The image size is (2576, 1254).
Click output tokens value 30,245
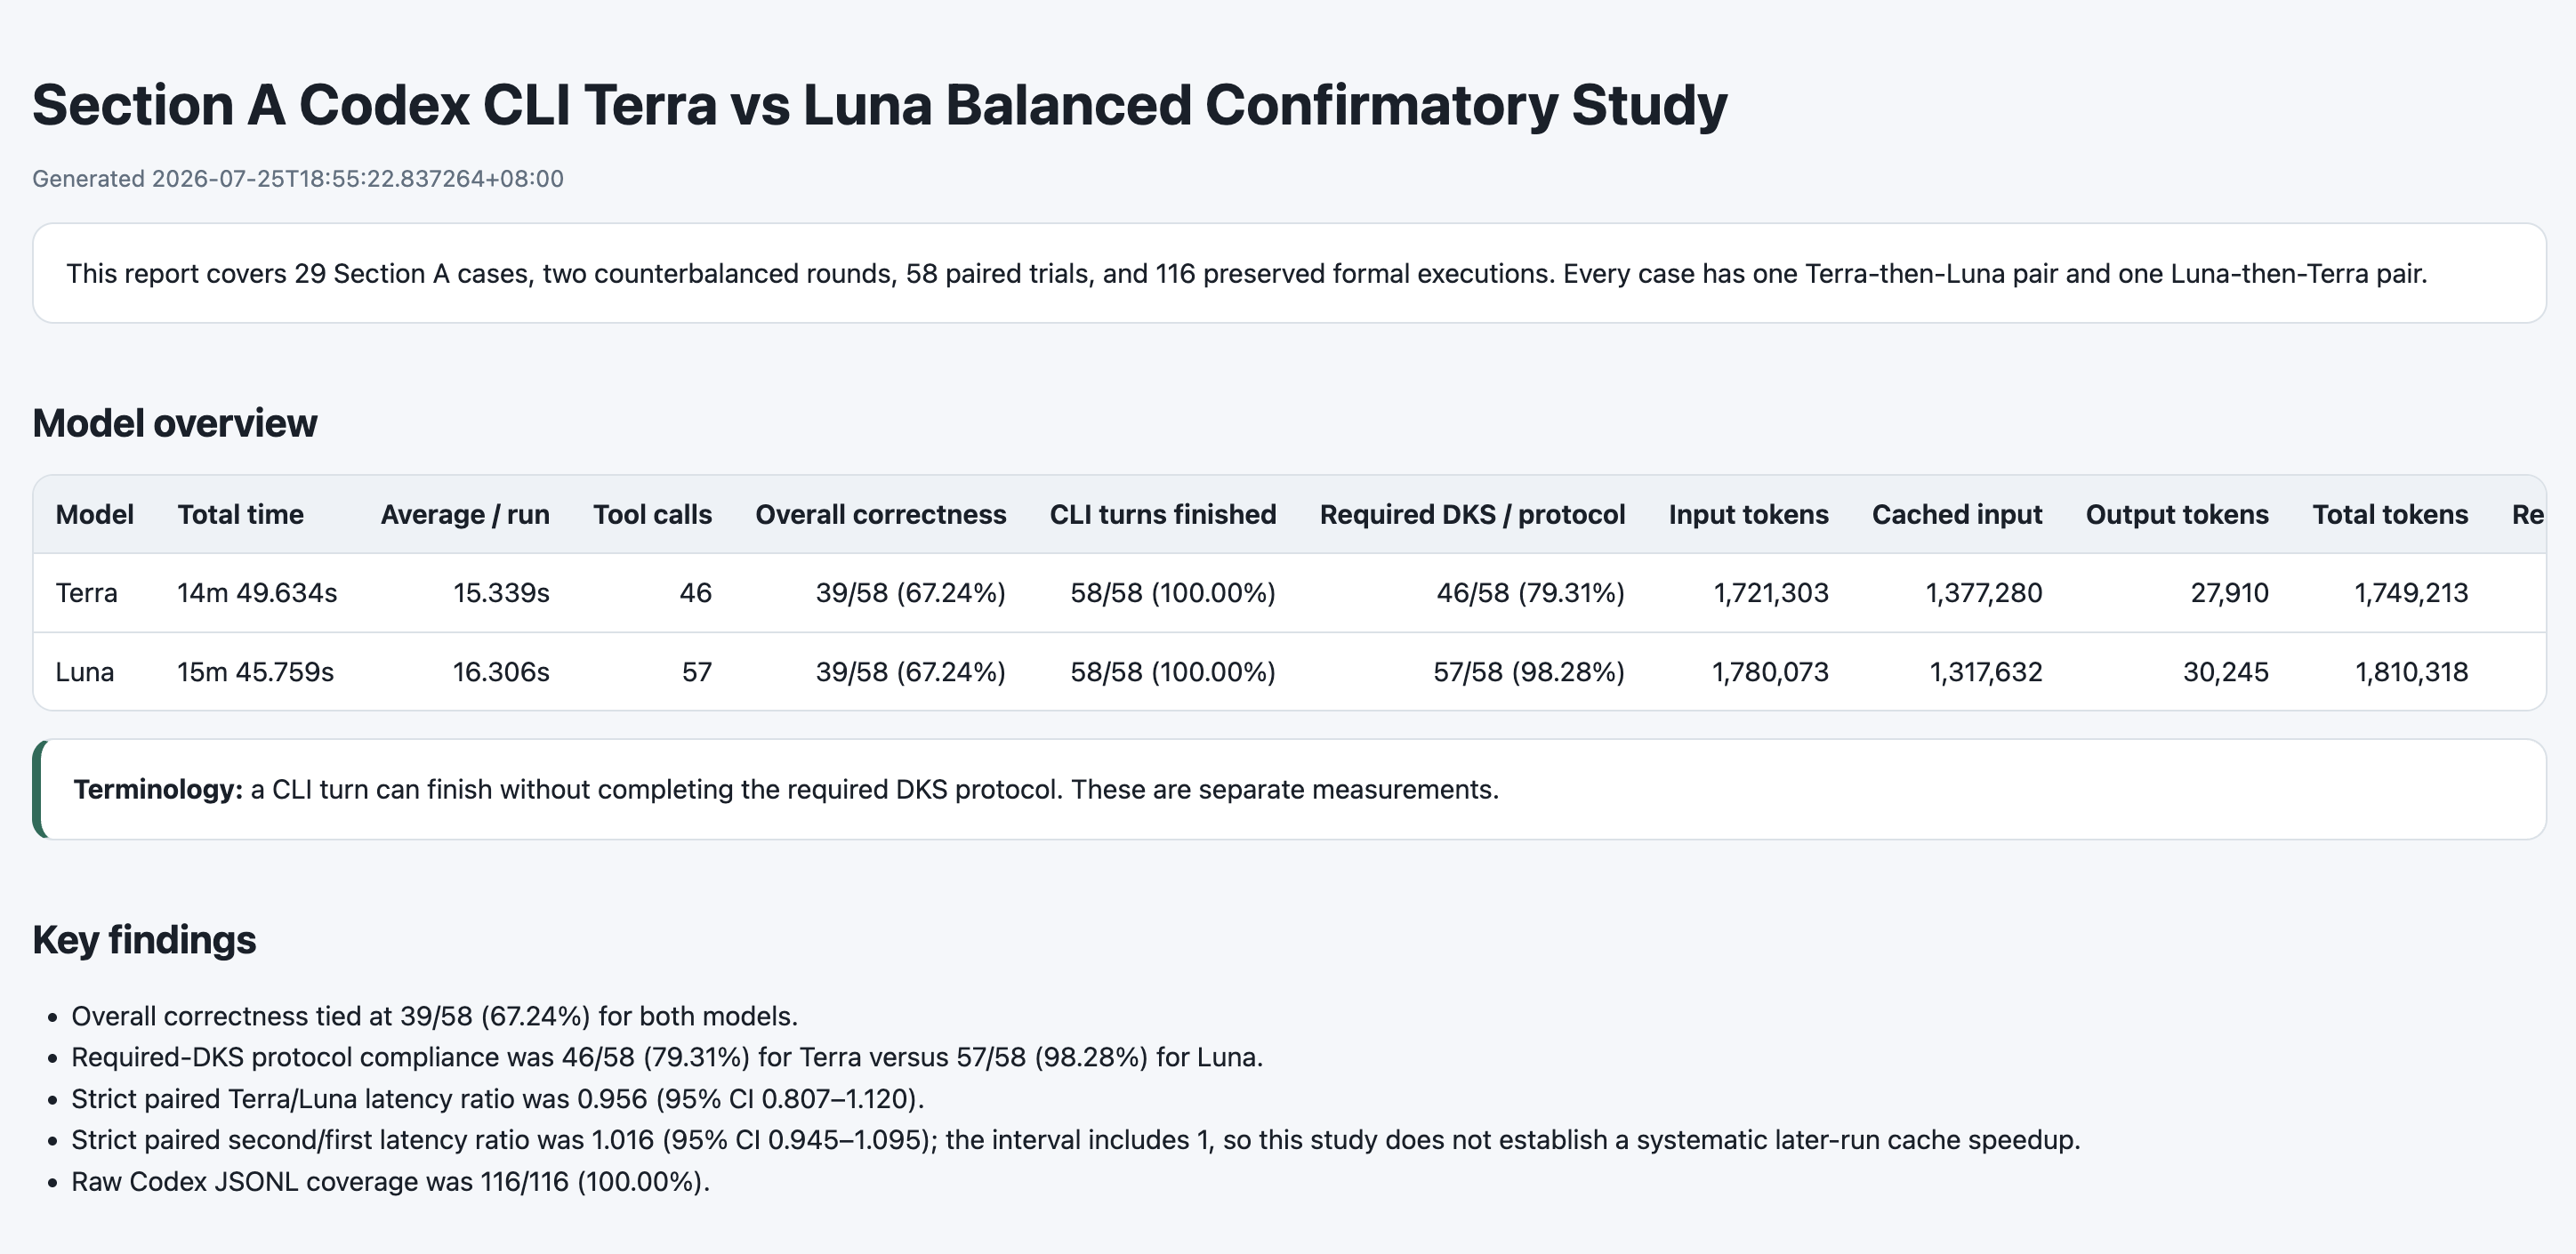click(2225, 672)
